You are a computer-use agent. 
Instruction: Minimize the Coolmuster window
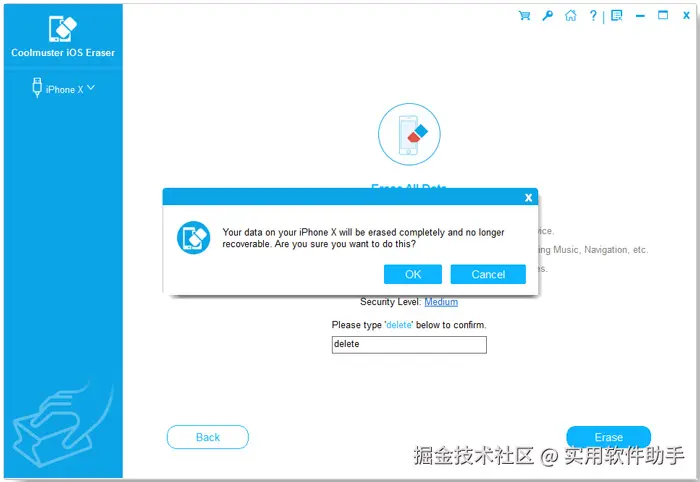point(640,16)
